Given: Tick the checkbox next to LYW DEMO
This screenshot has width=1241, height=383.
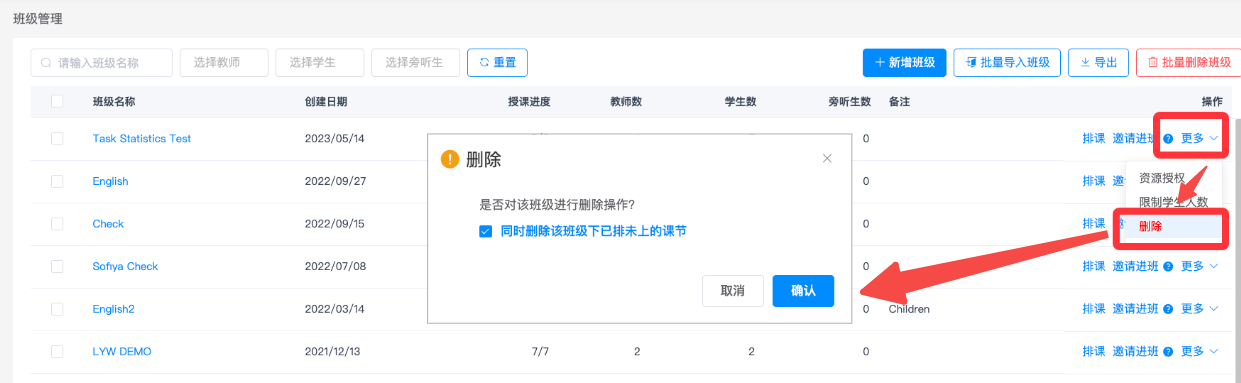Looking at the screenshot, I should click(x=57, y=351).
